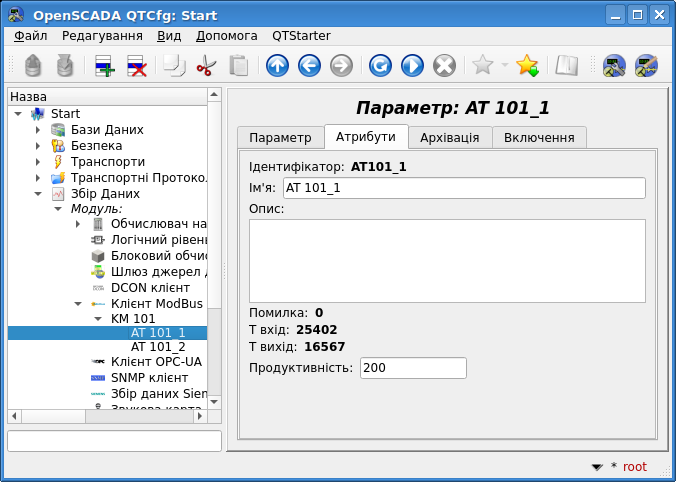Expand the Транспорти tree node
Viewport: 676px width, 482px height.
click(x=38, y=162)
